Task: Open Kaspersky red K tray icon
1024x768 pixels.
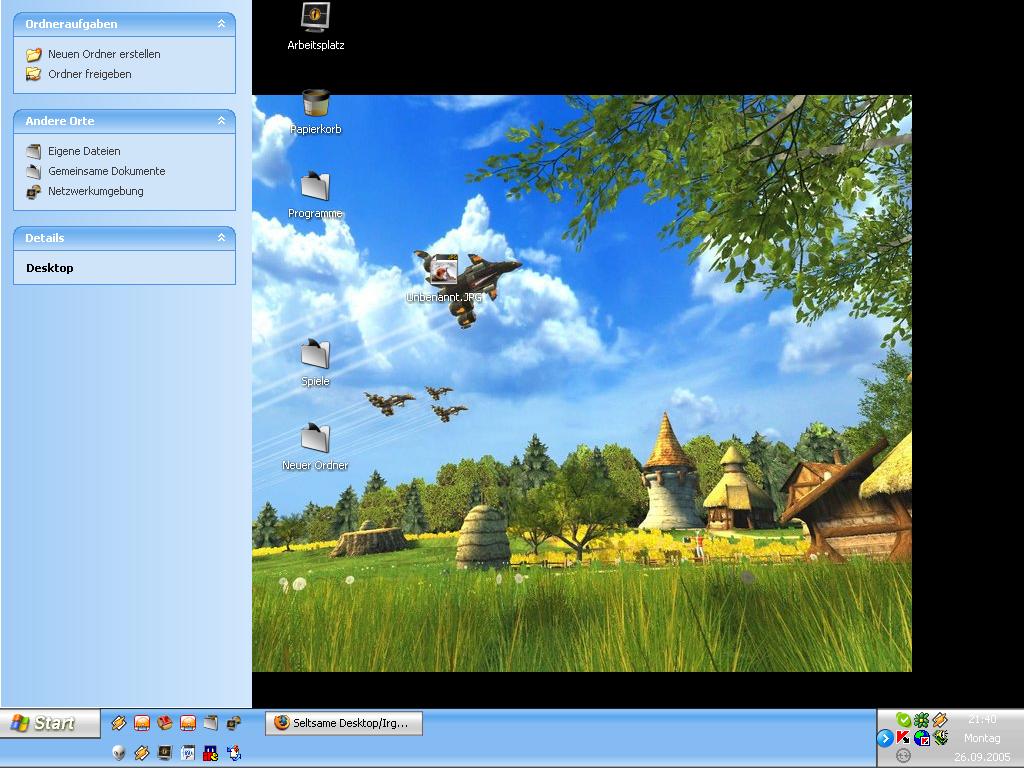Action: [903, 738]
